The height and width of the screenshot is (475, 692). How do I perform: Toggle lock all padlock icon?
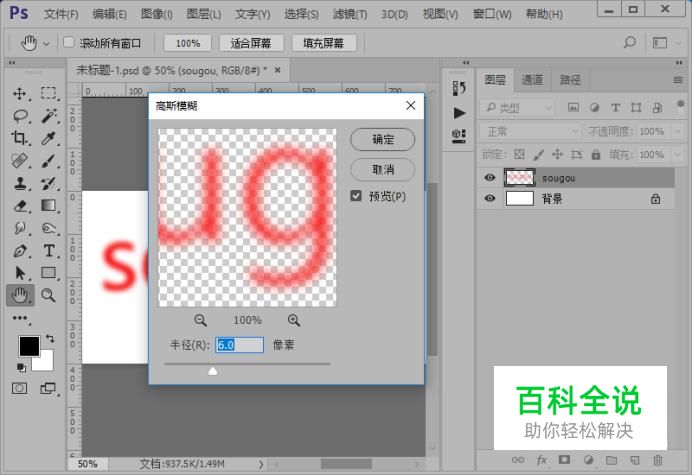point(596,154)
